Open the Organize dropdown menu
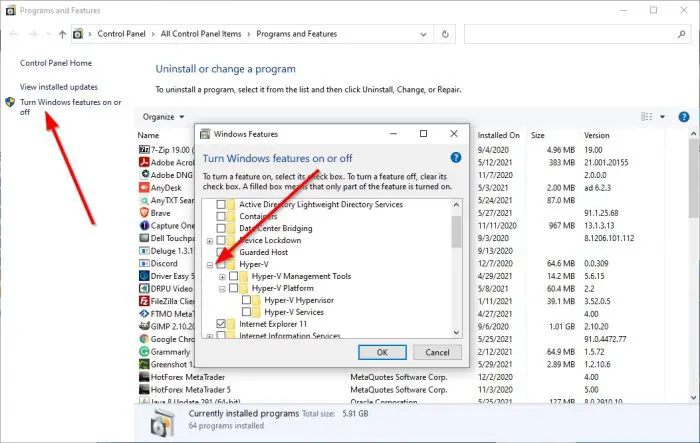Screen dimensions: 700x443 (163, 117)
